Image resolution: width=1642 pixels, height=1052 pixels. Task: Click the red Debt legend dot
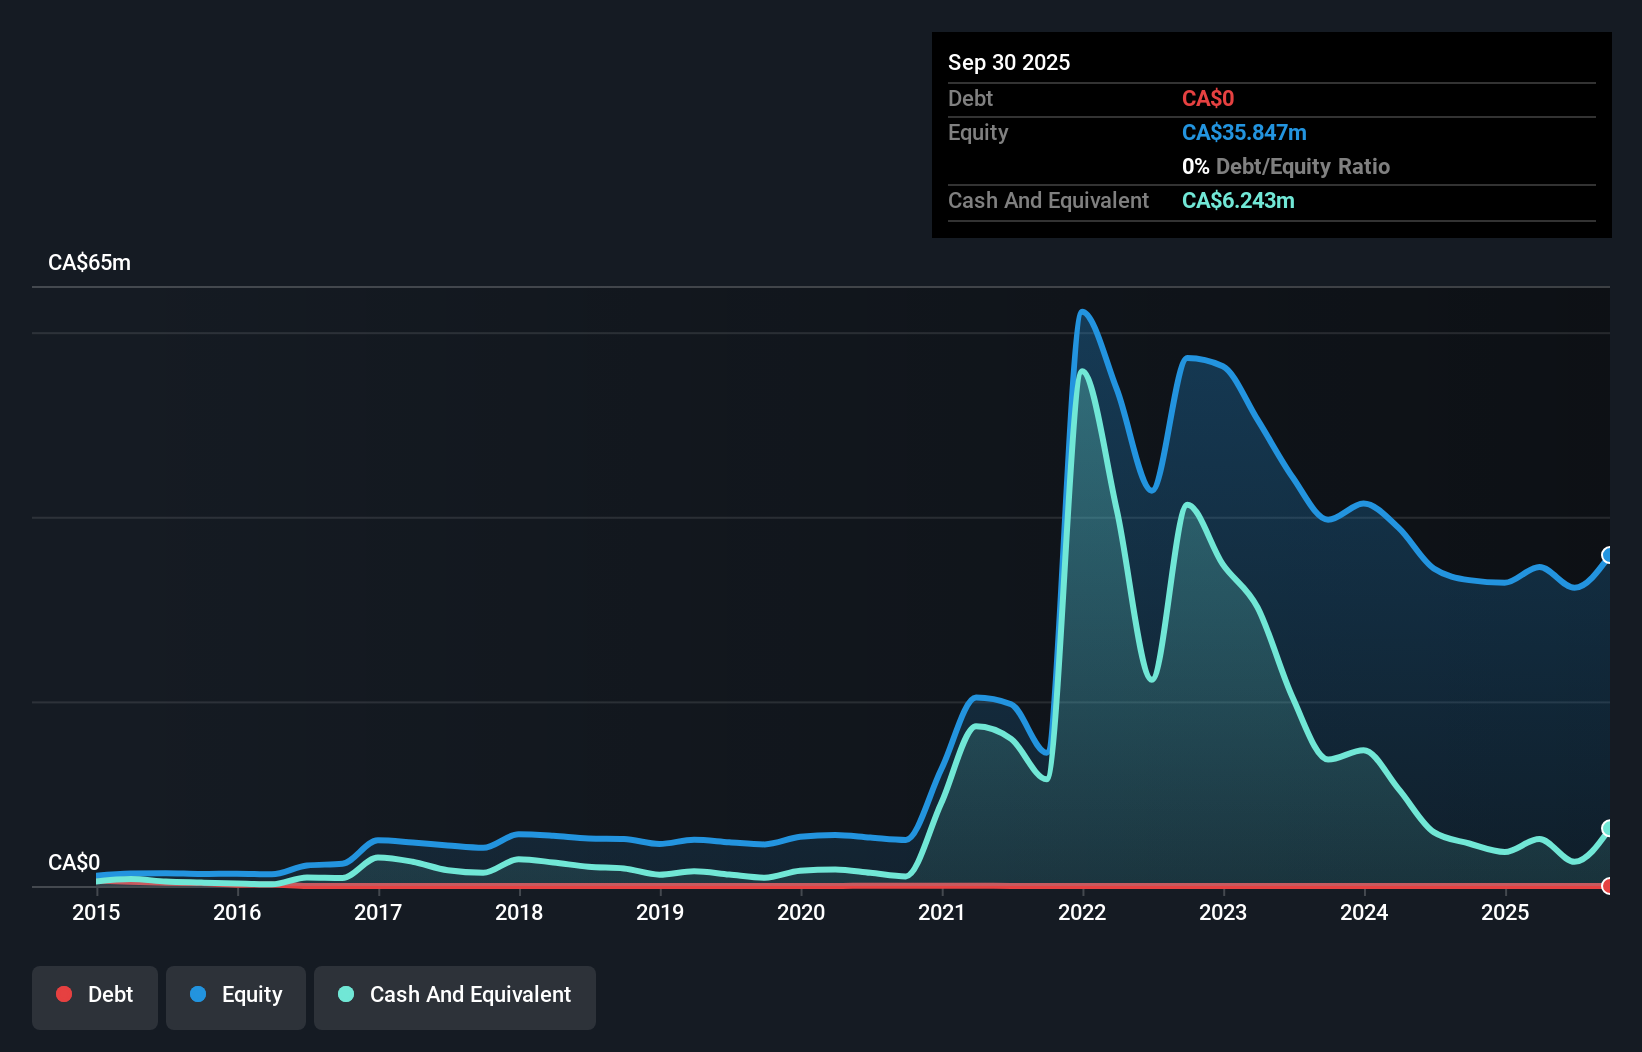coord(63,995)
